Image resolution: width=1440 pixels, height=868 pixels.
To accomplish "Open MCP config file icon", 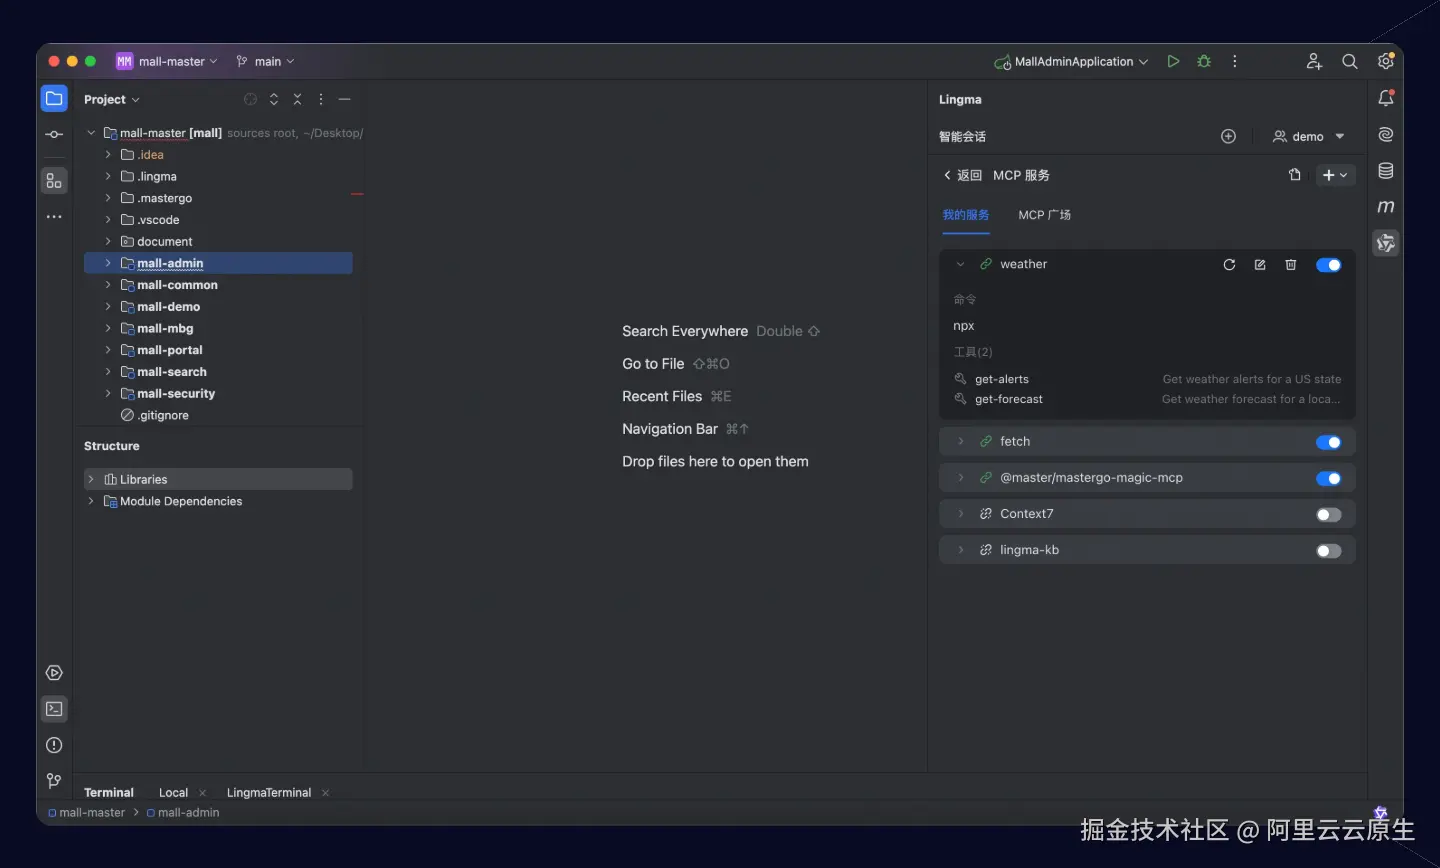I will pos(1295,175).
